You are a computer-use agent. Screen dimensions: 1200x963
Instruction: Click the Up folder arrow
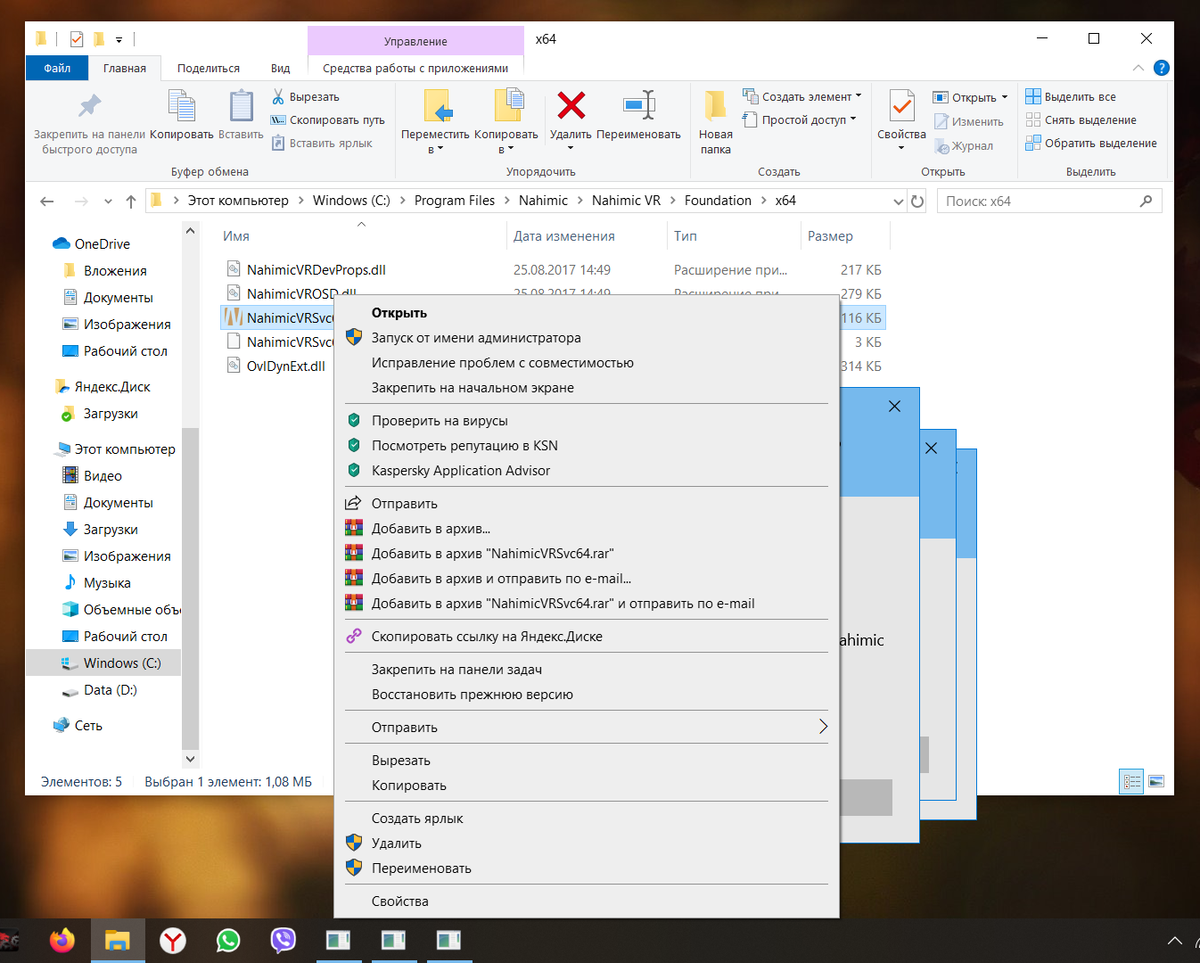pos(131,201)
